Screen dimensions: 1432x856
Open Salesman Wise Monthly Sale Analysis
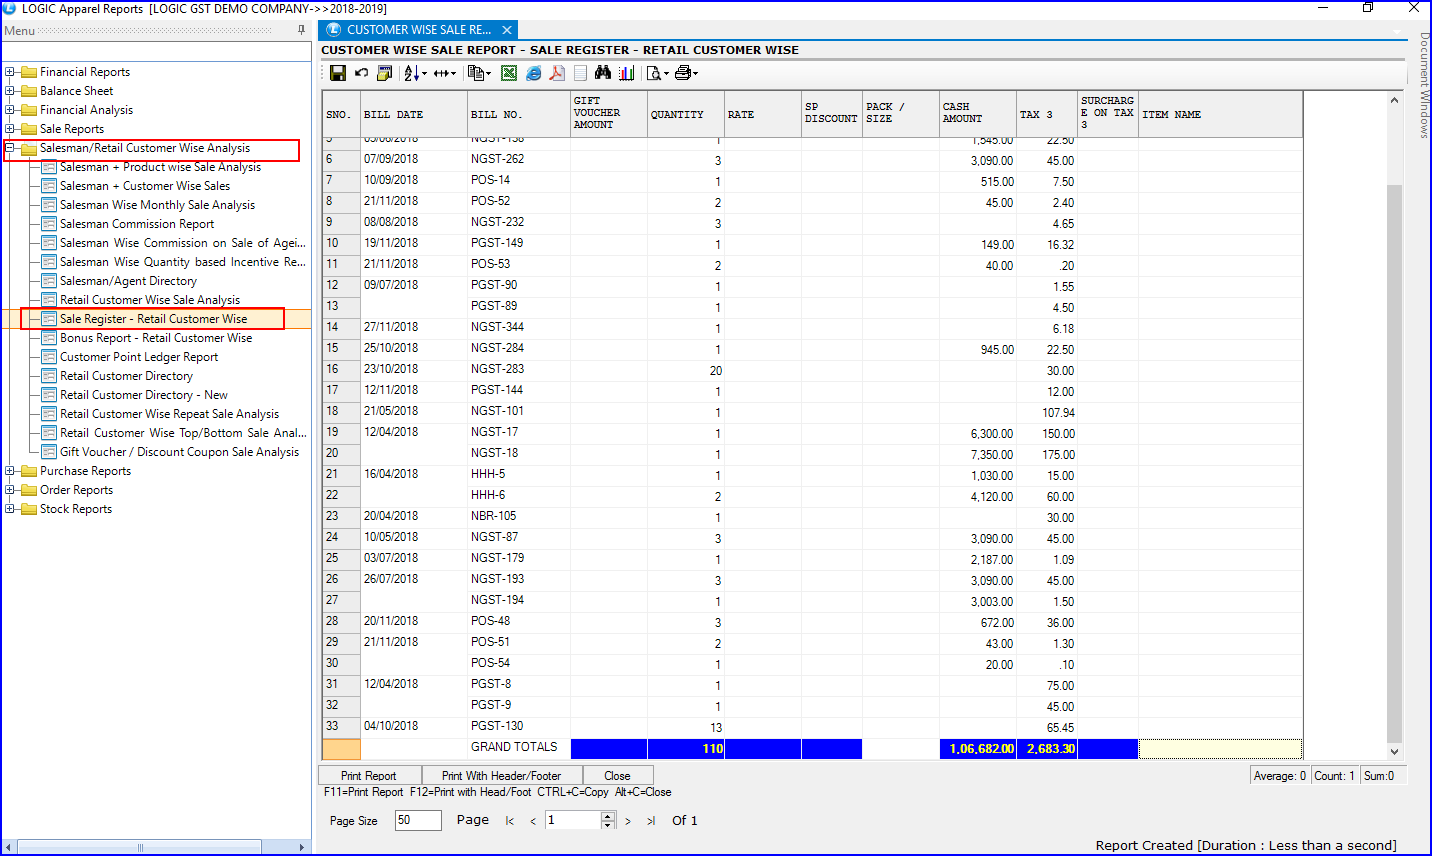click(x=157, y=205)
